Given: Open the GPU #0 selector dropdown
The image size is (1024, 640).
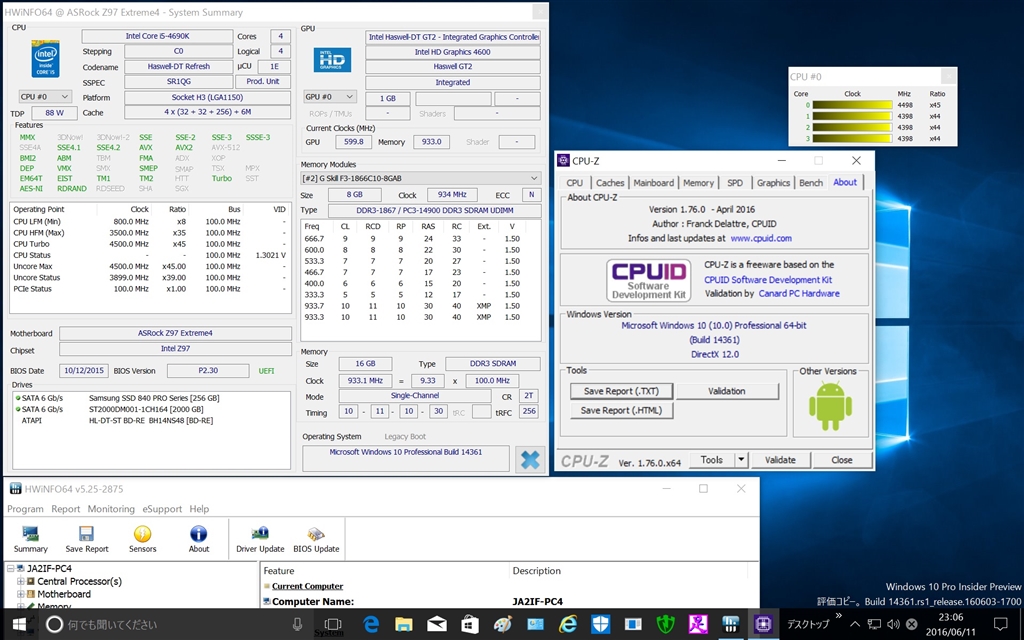Looking at the screenshot, I should [x=330, y=97].
